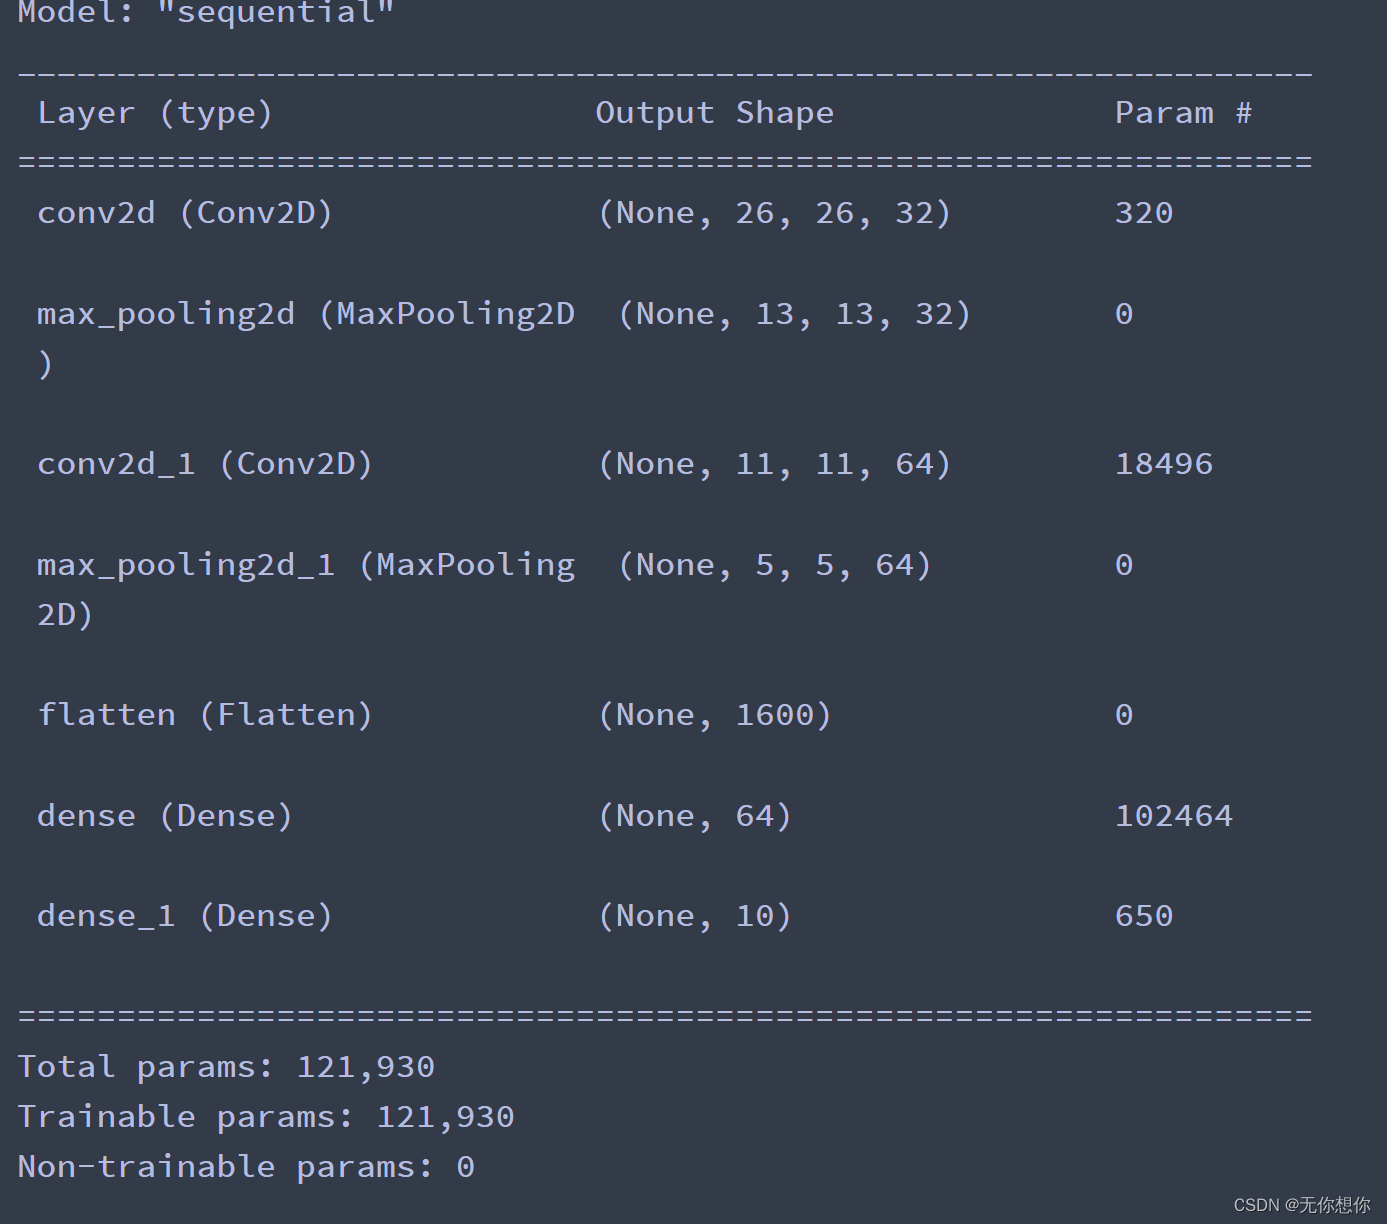Click output shape (None, 1600)
Screen dimensions: 1387x1224
(714, 715)
